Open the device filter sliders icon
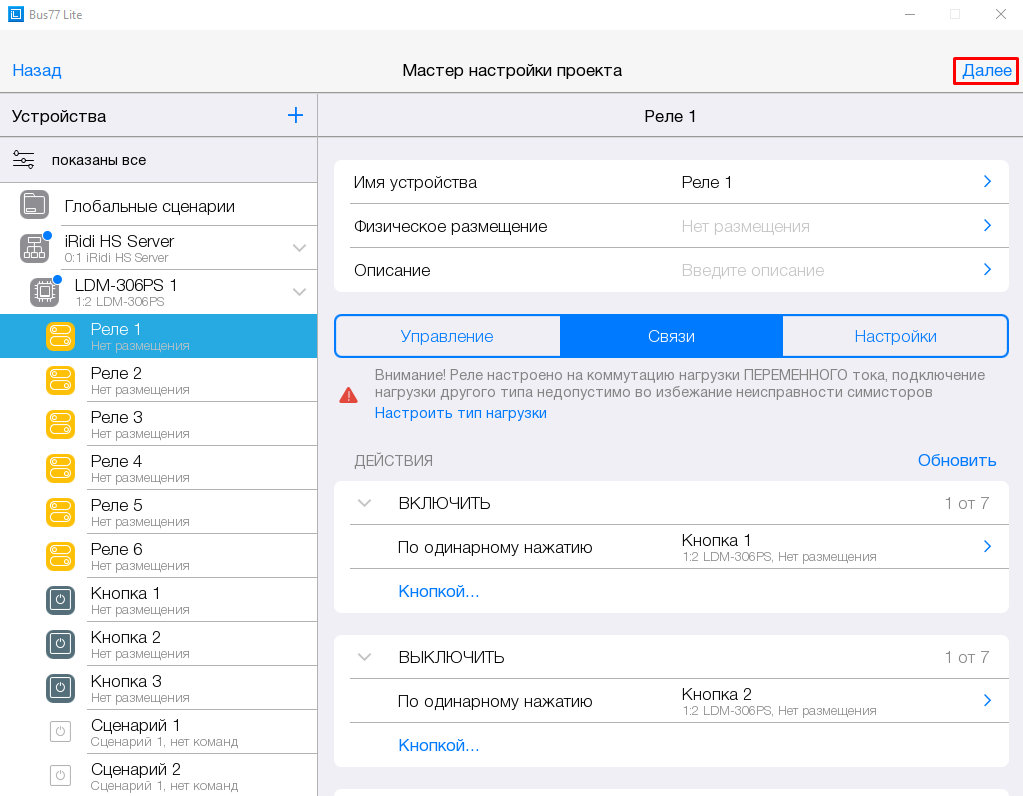This screenshot has height=796, width=1023. coord(24,160)
